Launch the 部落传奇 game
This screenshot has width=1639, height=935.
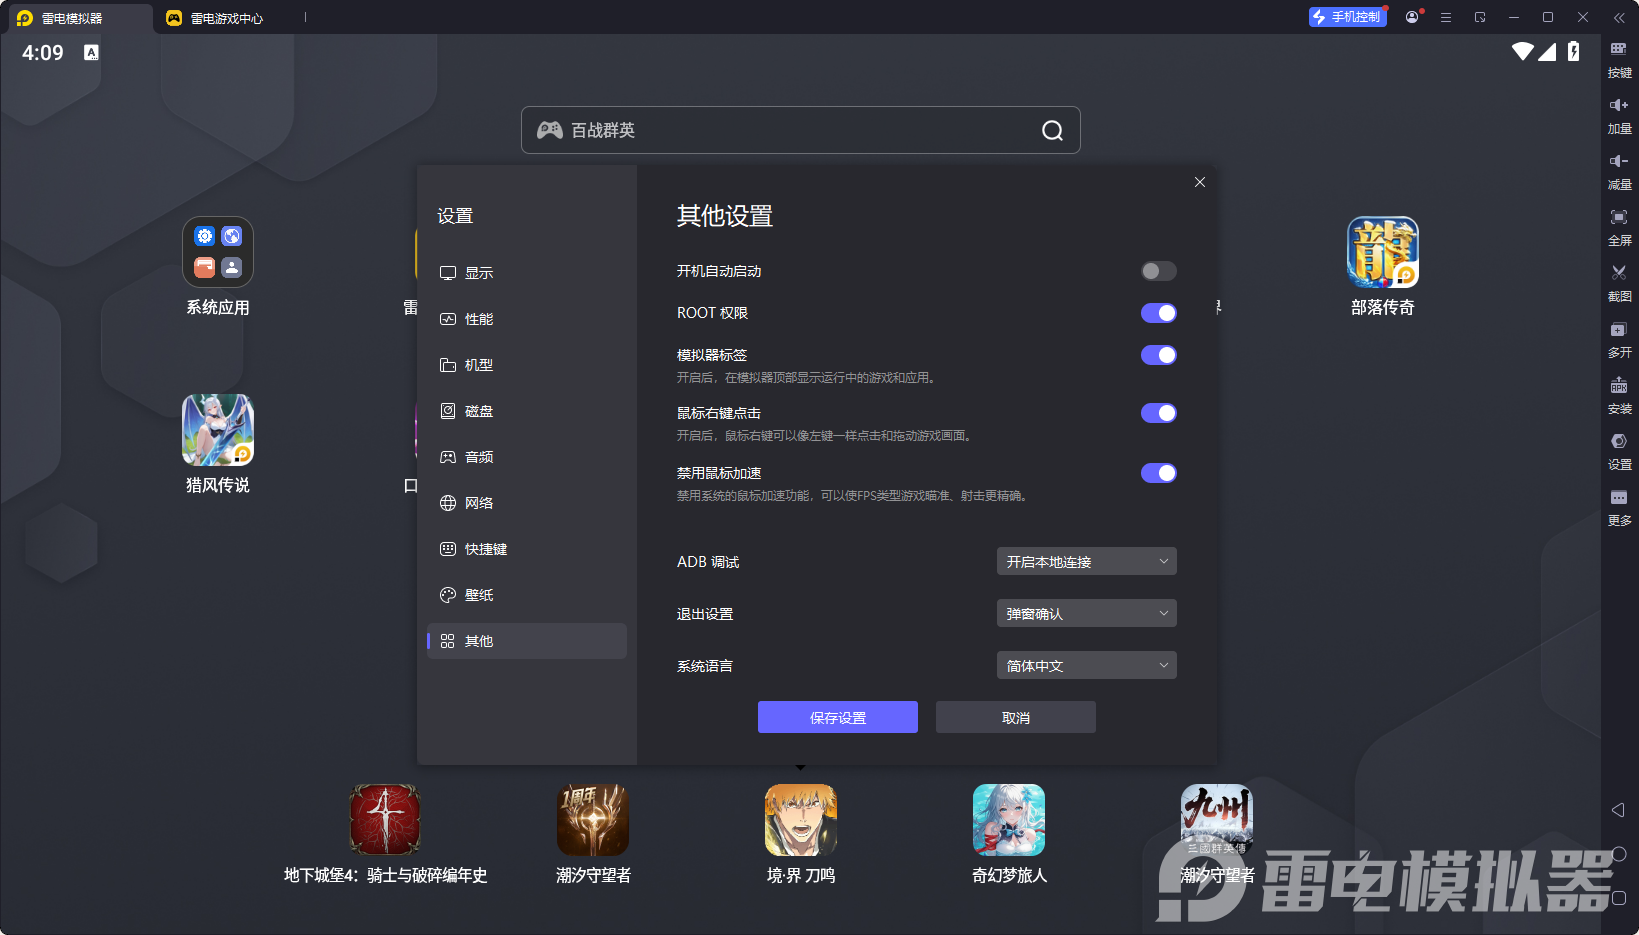(x=1382, y=253)
